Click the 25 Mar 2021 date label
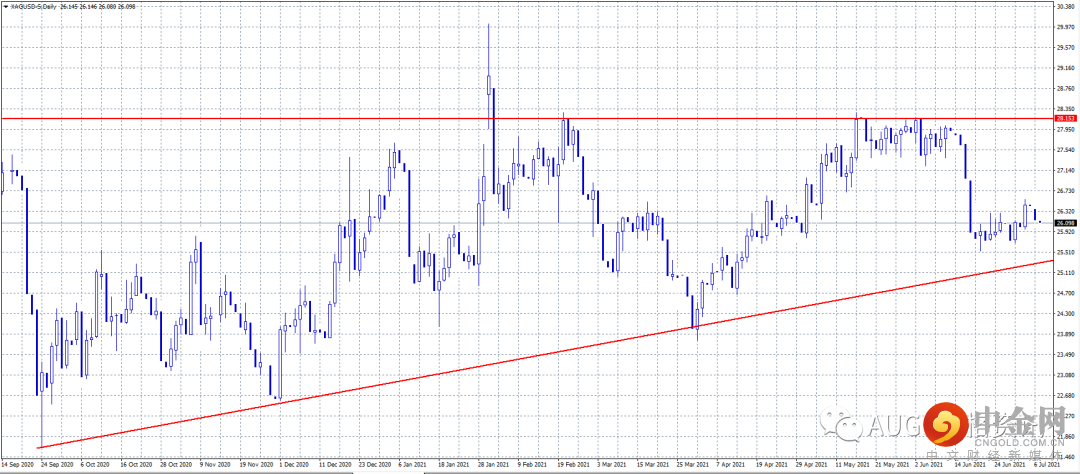1080x474 pixels. [692, 464]
